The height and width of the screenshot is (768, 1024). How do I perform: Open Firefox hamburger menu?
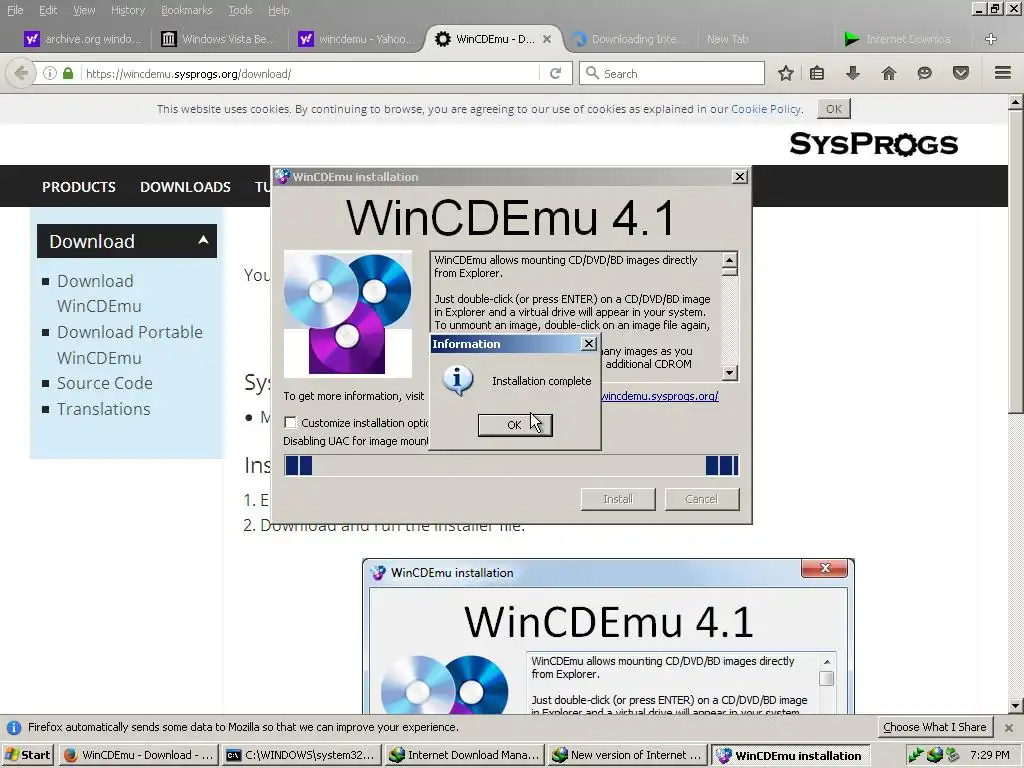tap(1003, 73)
